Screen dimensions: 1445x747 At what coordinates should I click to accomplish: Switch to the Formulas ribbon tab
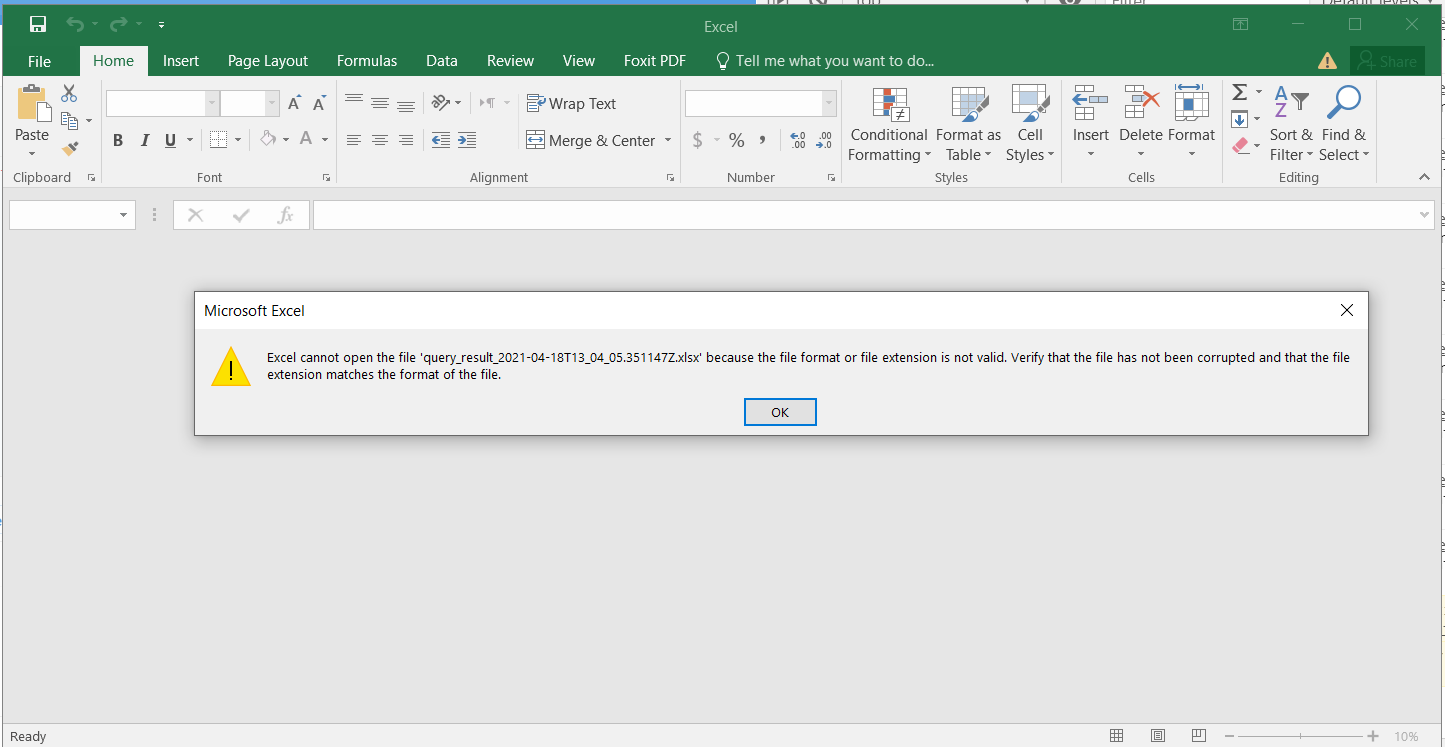coord(366,60)
